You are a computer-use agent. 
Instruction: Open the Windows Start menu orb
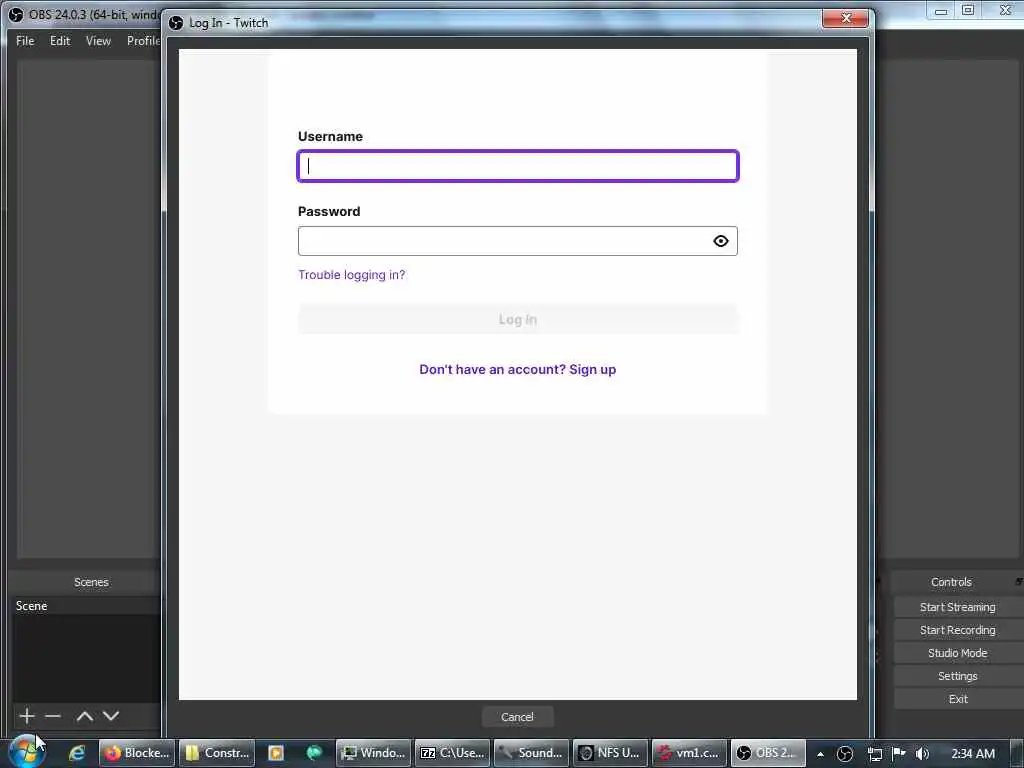point(26,752)
